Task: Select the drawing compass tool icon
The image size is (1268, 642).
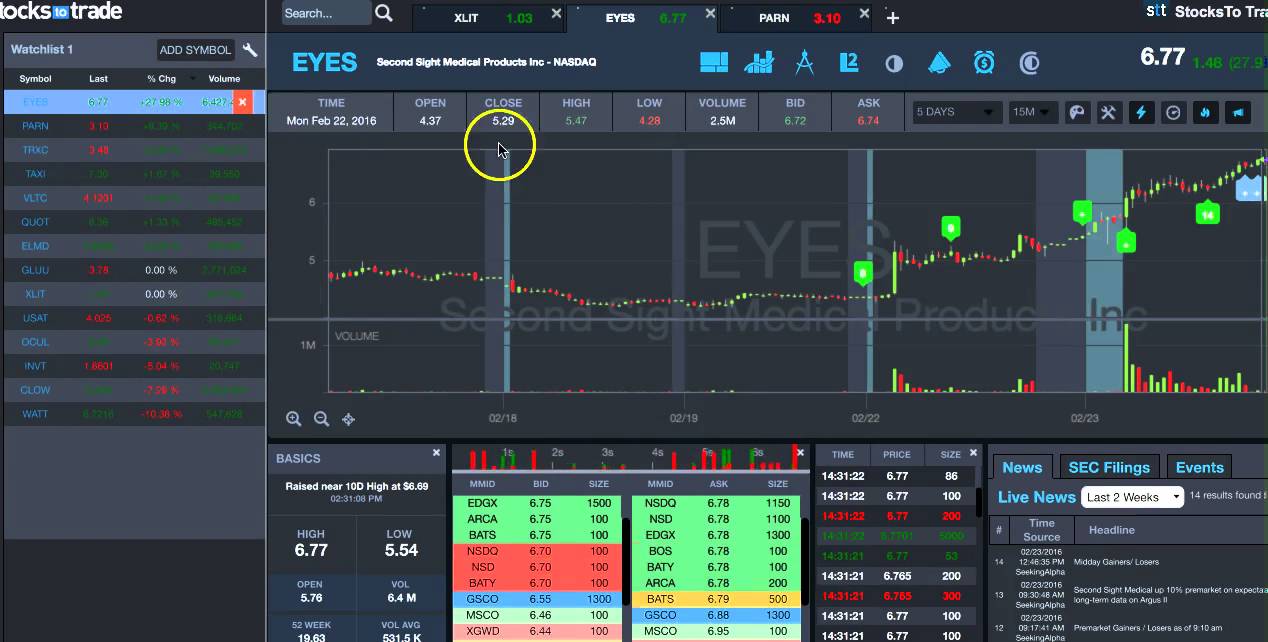Action: pyautogui.click(x=804, y=62)
